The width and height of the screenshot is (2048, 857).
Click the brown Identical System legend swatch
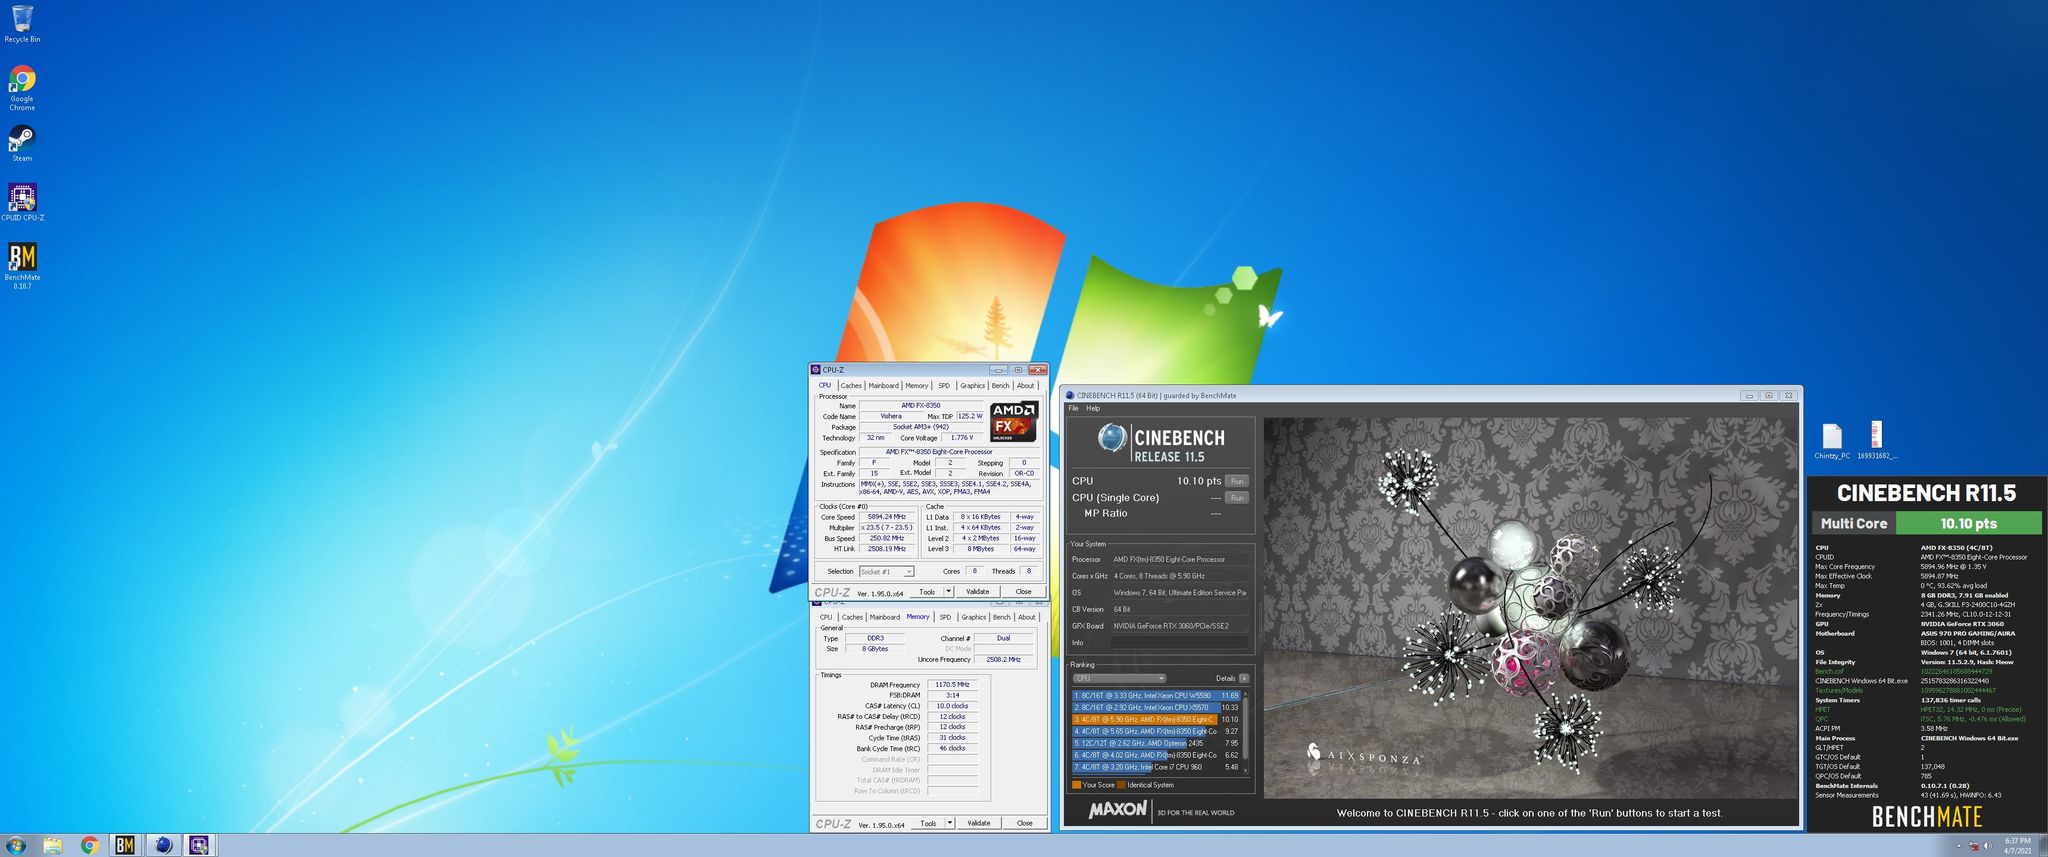(1121, 785)
